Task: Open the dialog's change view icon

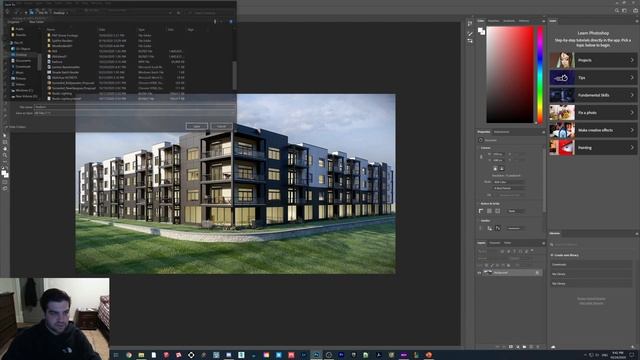Action: [x=215, y=22]
